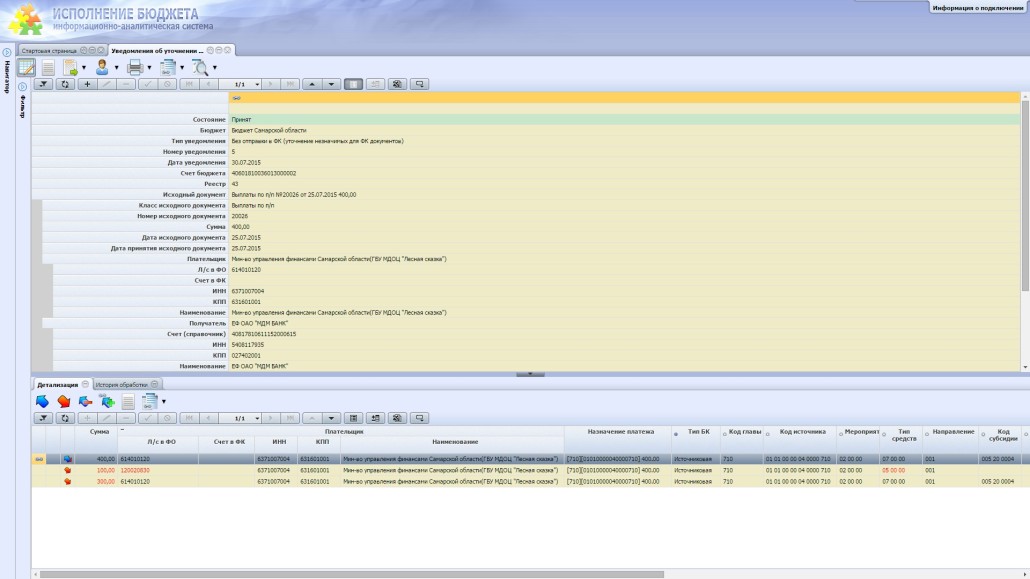Click the horizontal scrollbar under the table
Viewport: 1030px width, 579px height.
click(352, 574)
